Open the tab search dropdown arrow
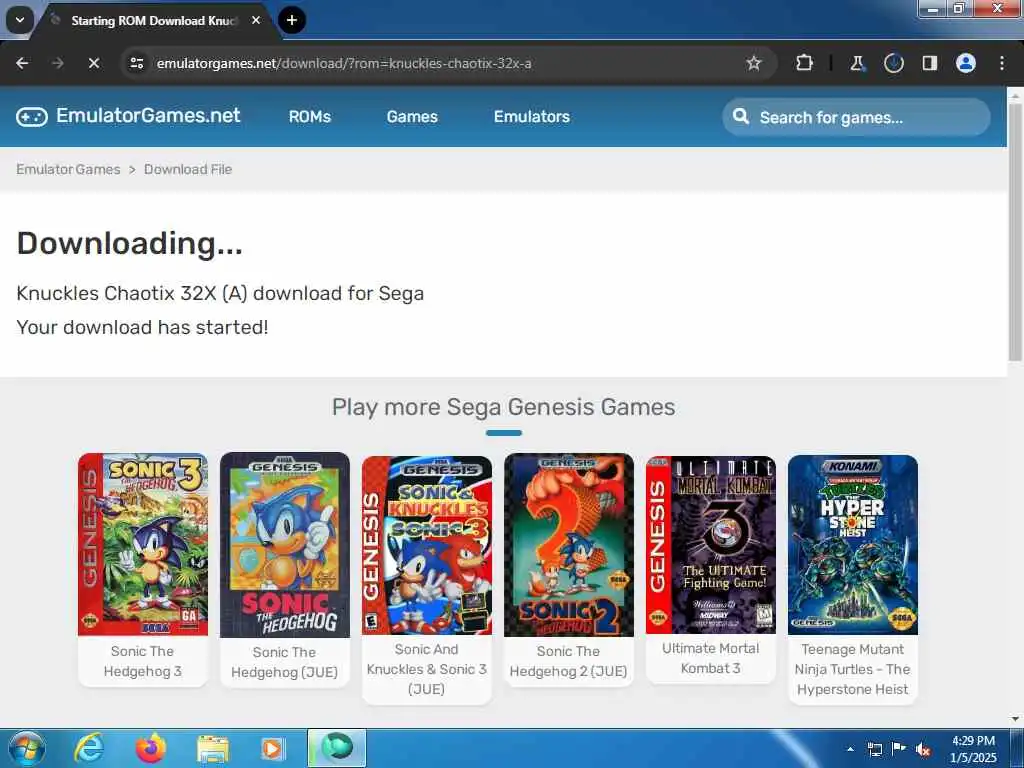The height and width of the screenshot is (768, 1024). click(x=20, y=20)
